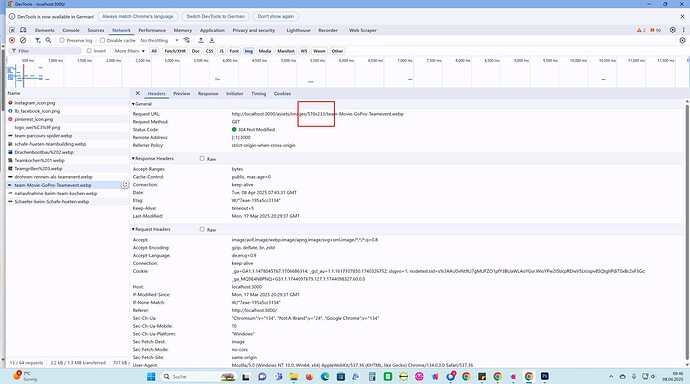Viewport: 690px width, 384px height.
Task: Switch to the Elements panel
Action: pos(44,30)
